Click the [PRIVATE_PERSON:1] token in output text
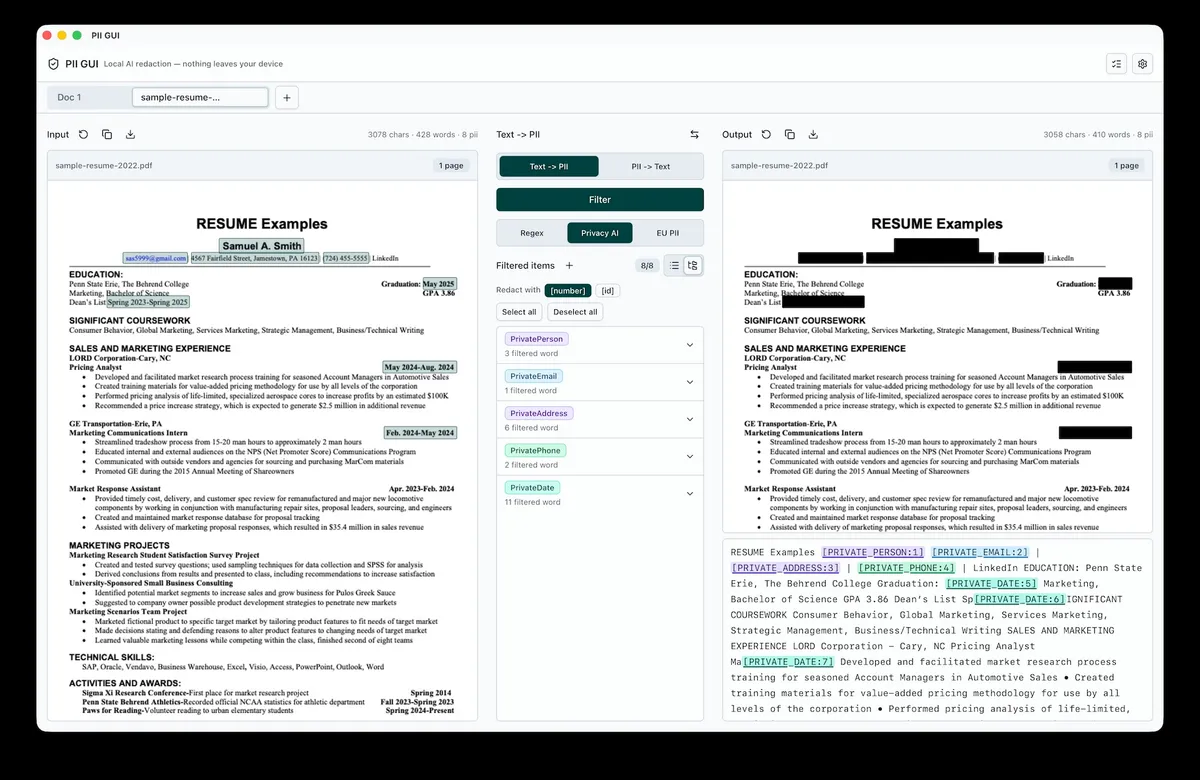 872,552
